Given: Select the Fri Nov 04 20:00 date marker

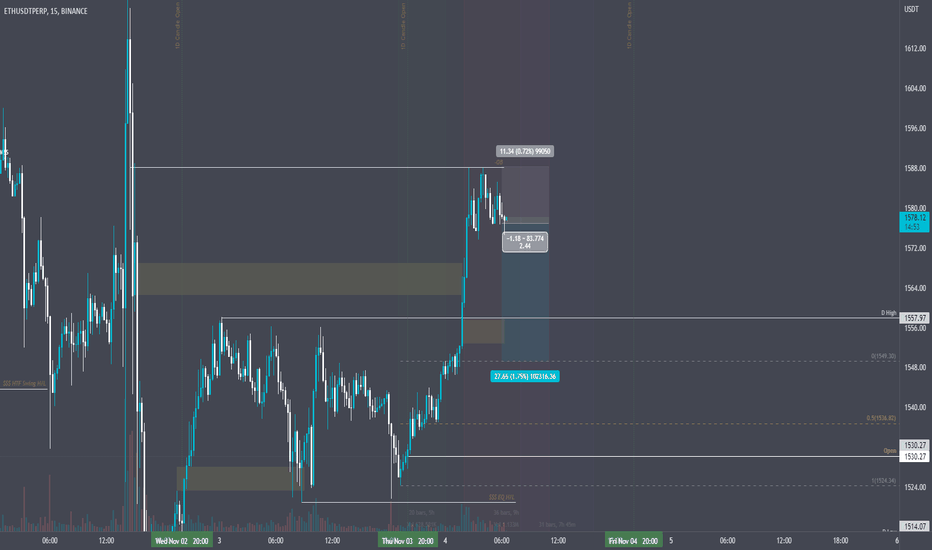Looking at the screenshot, I should (634, 540).
